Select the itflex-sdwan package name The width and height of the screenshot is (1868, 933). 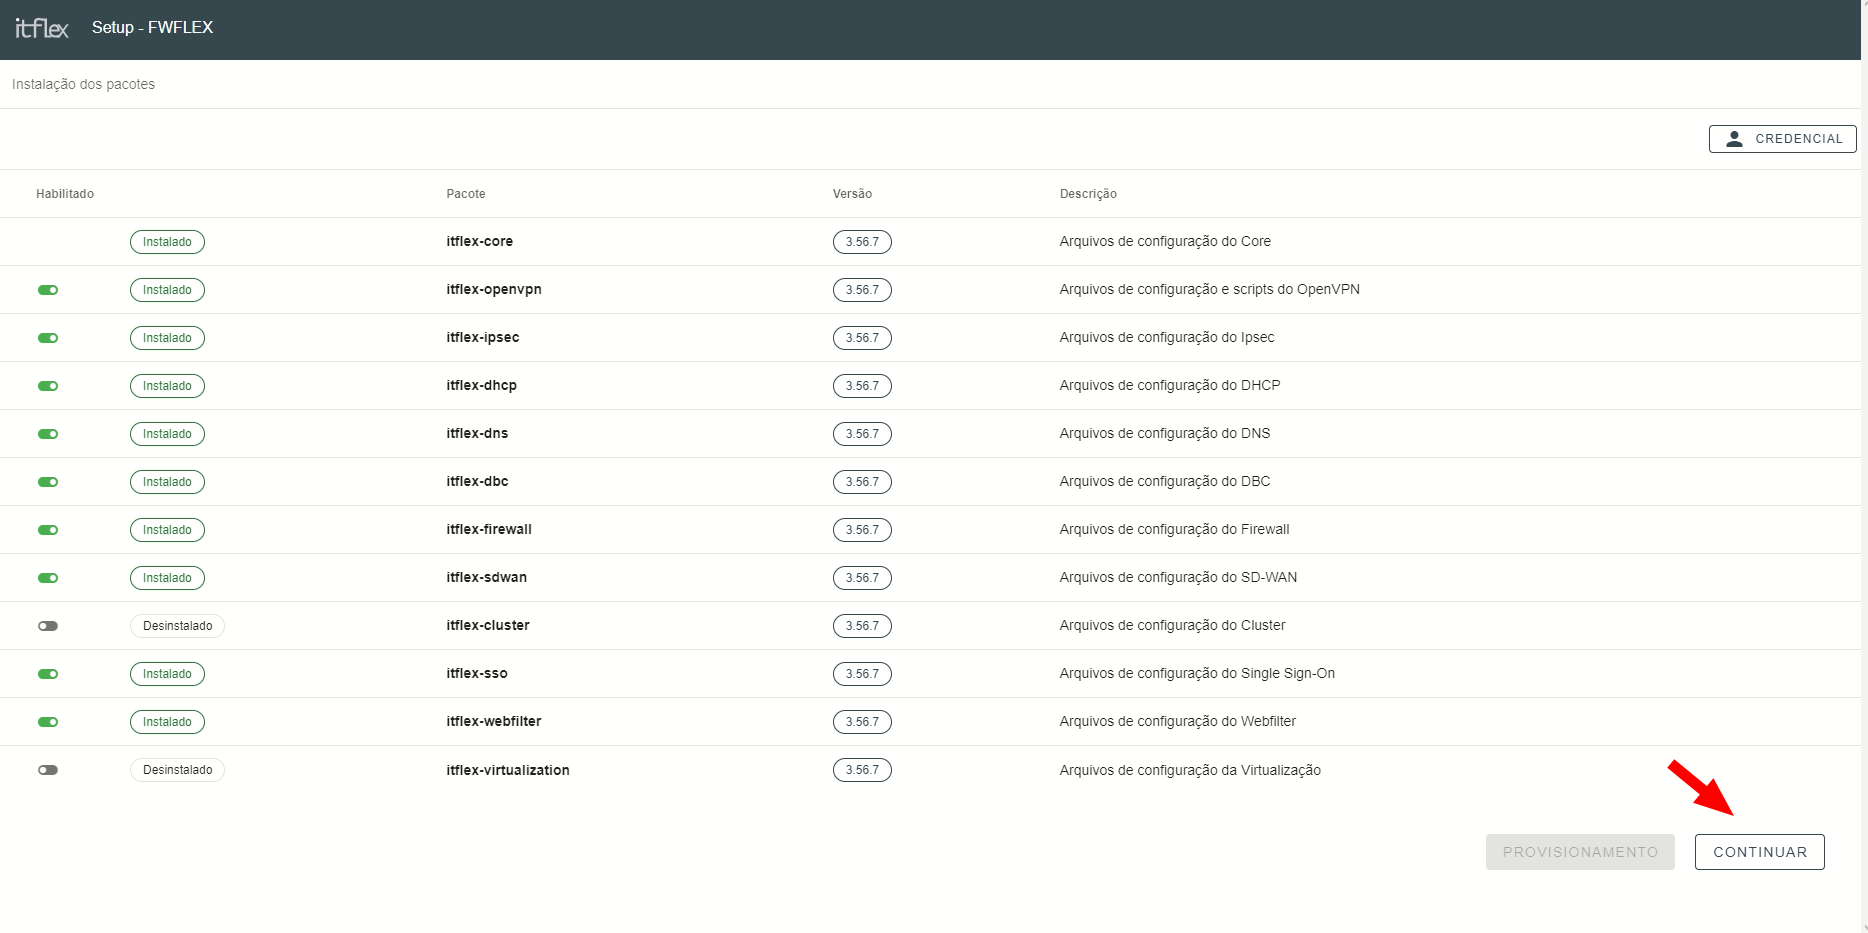487,577
